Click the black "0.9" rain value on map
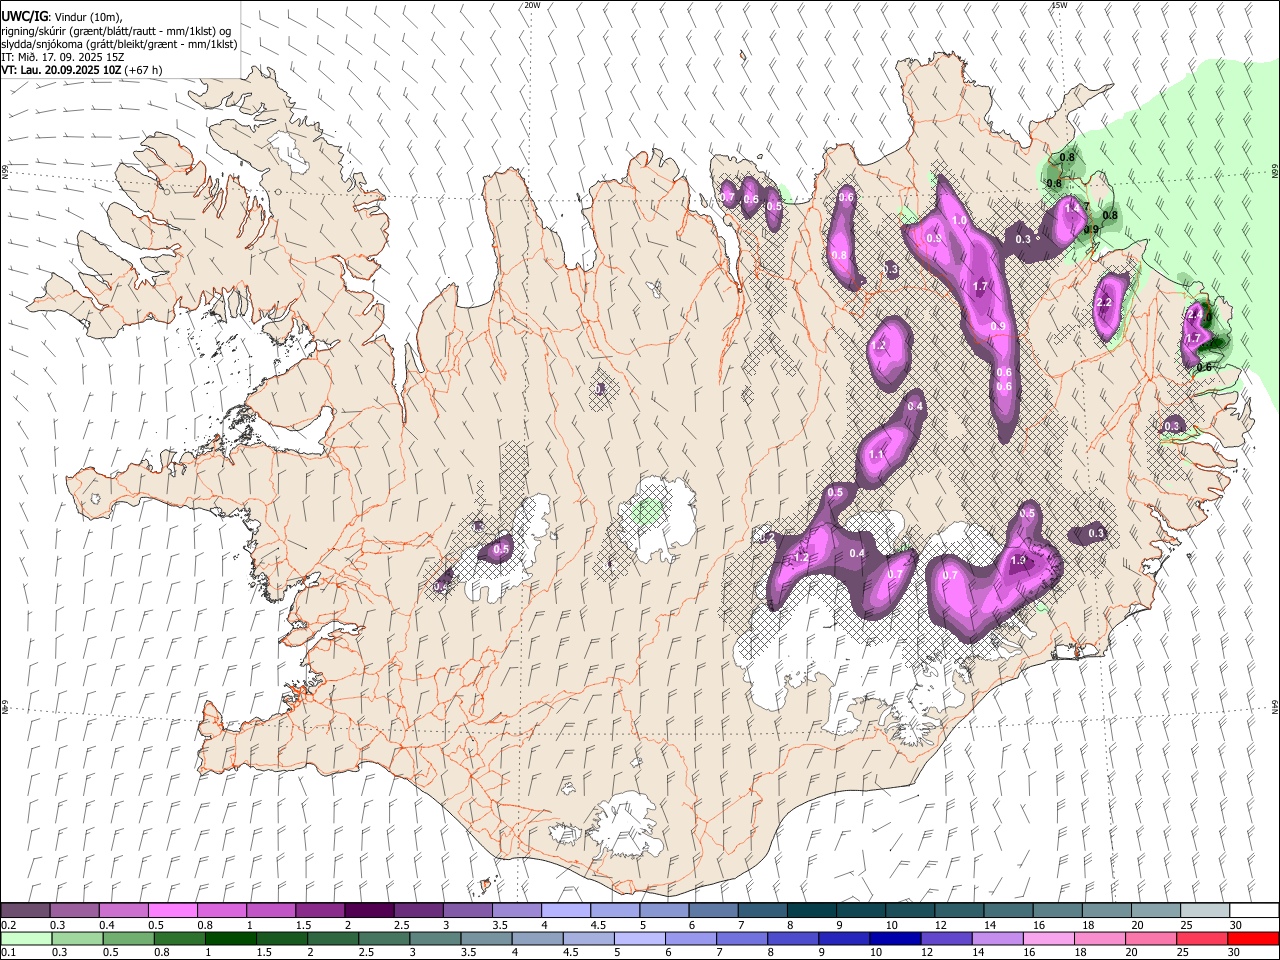Image resolution: width=1280 pixels, height=960 pixels. 1091,229
